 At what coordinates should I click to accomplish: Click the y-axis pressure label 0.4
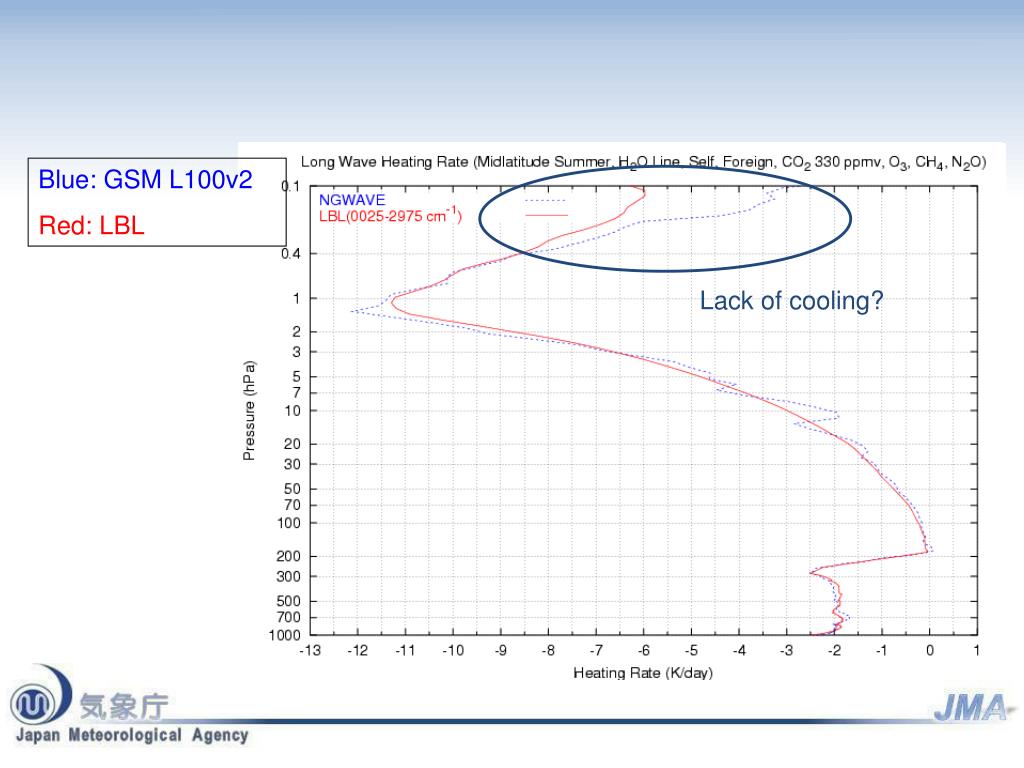pos(291,253)
